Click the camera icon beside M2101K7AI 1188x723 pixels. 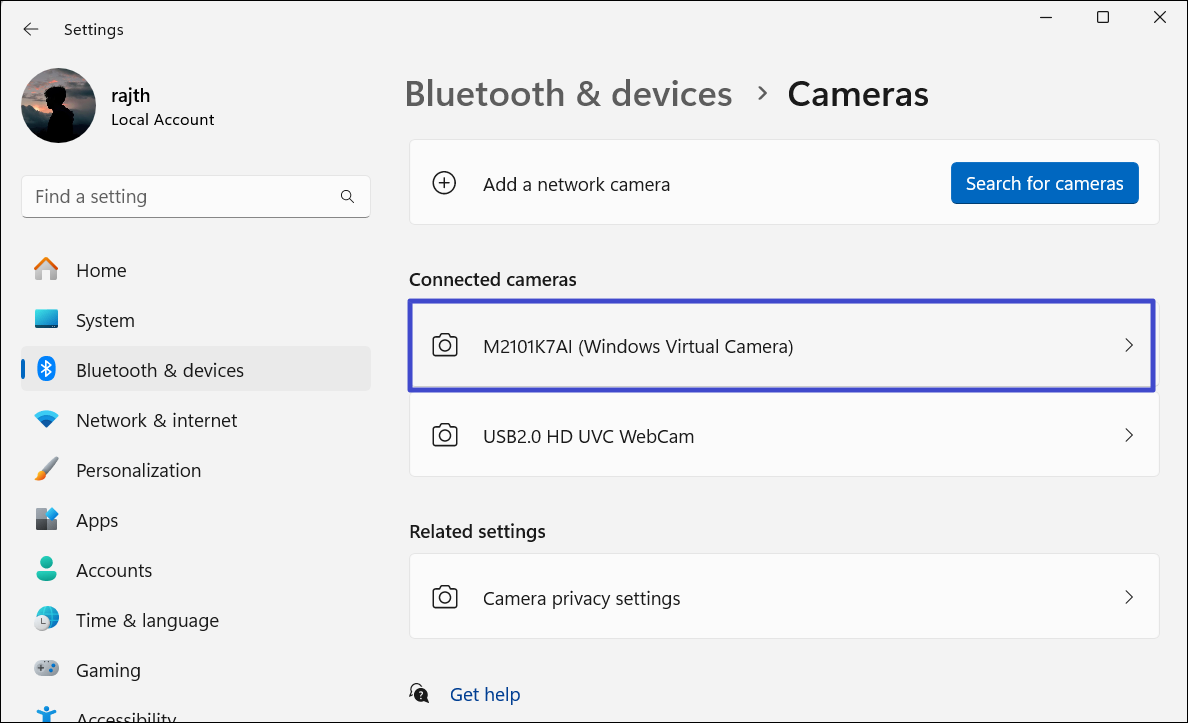tap(445, 346)
